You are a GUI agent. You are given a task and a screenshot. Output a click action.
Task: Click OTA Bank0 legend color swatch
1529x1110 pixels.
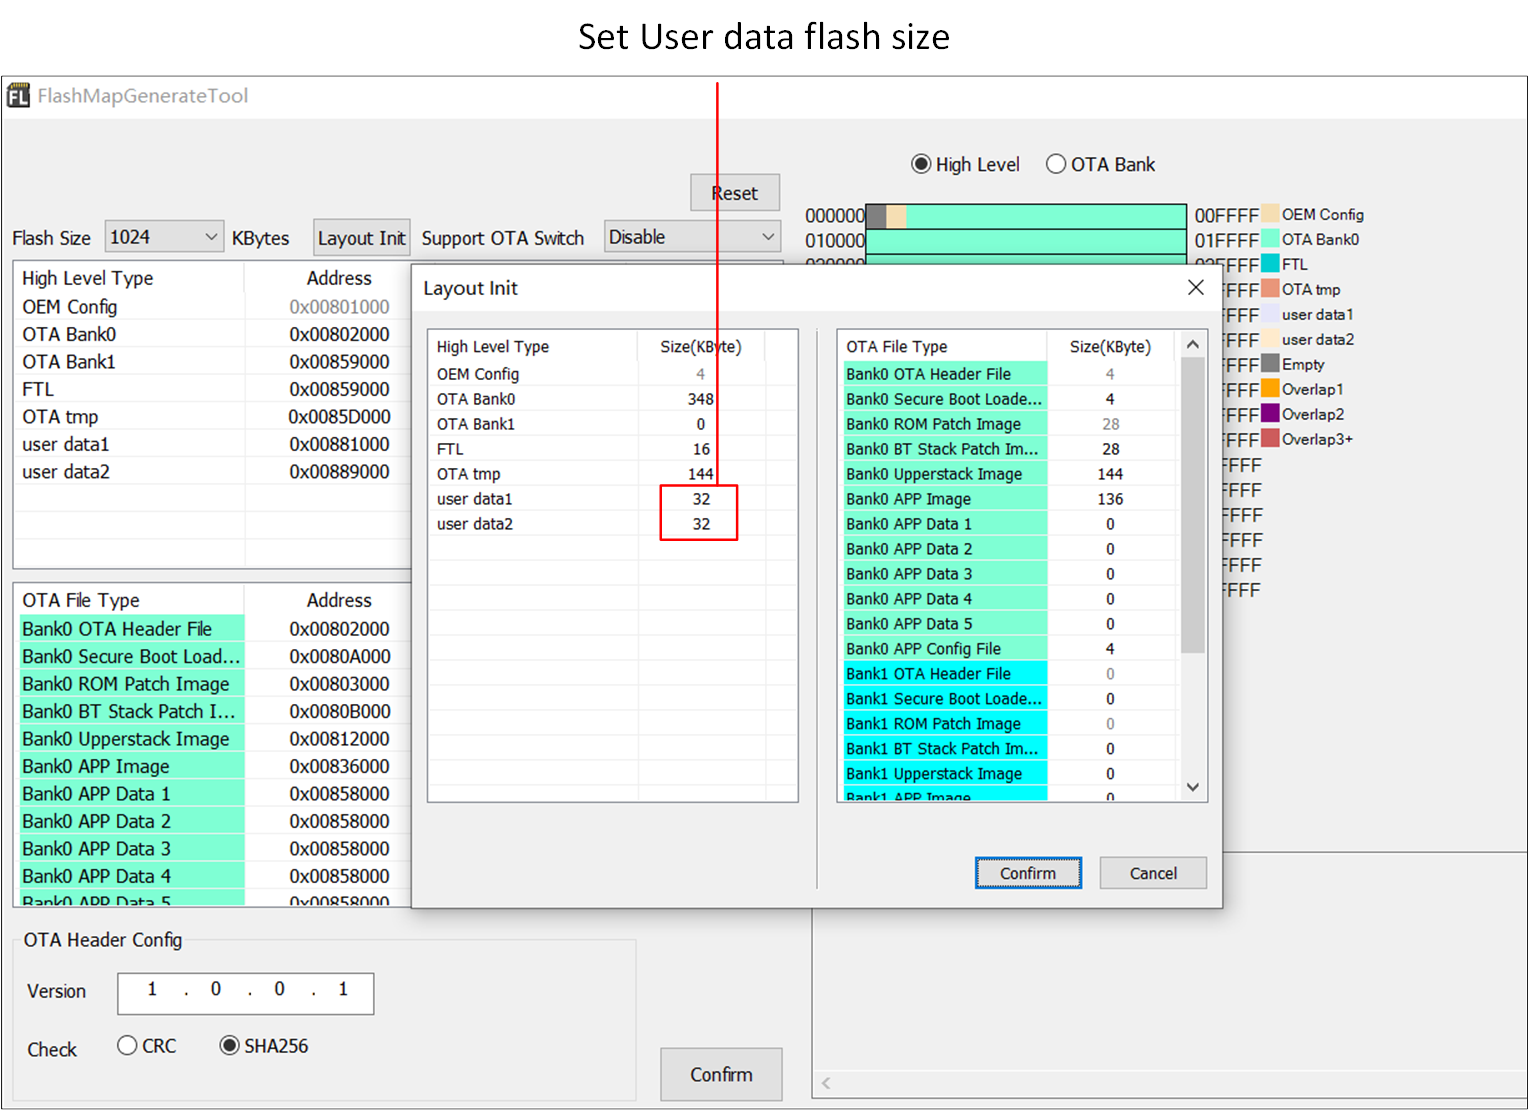coord(1270,239)
